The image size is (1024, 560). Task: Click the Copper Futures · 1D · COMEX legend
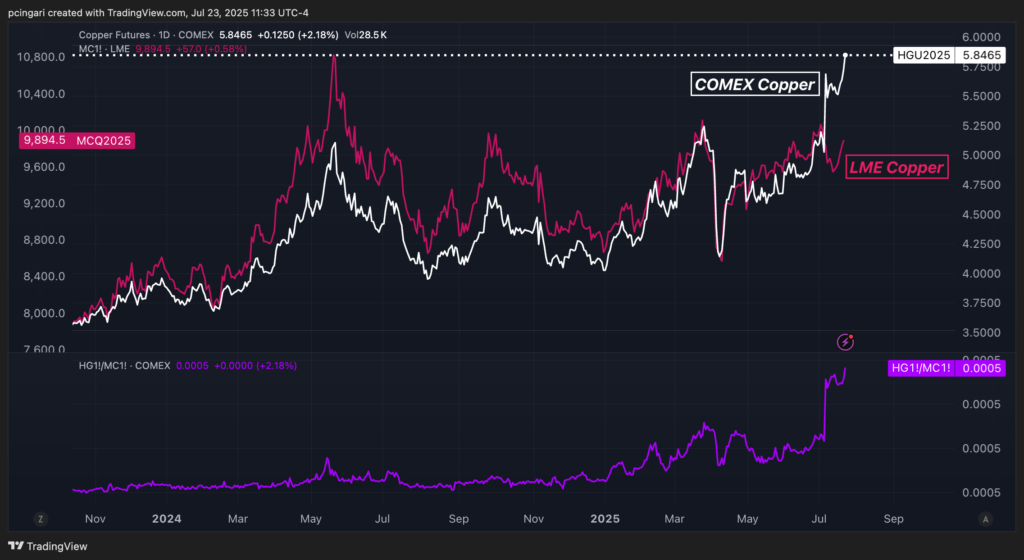coord(146,35)
